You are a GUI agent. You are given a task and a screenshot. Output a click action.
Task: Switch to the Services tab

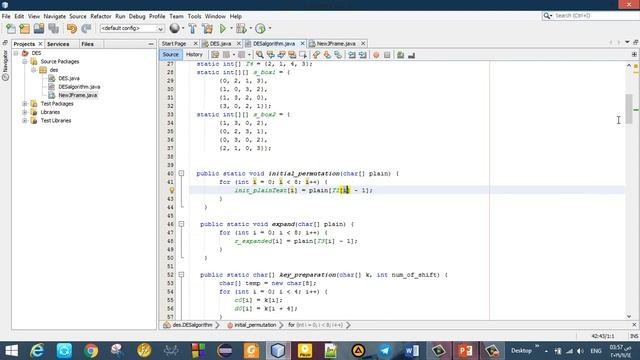[x=58, y=44]
